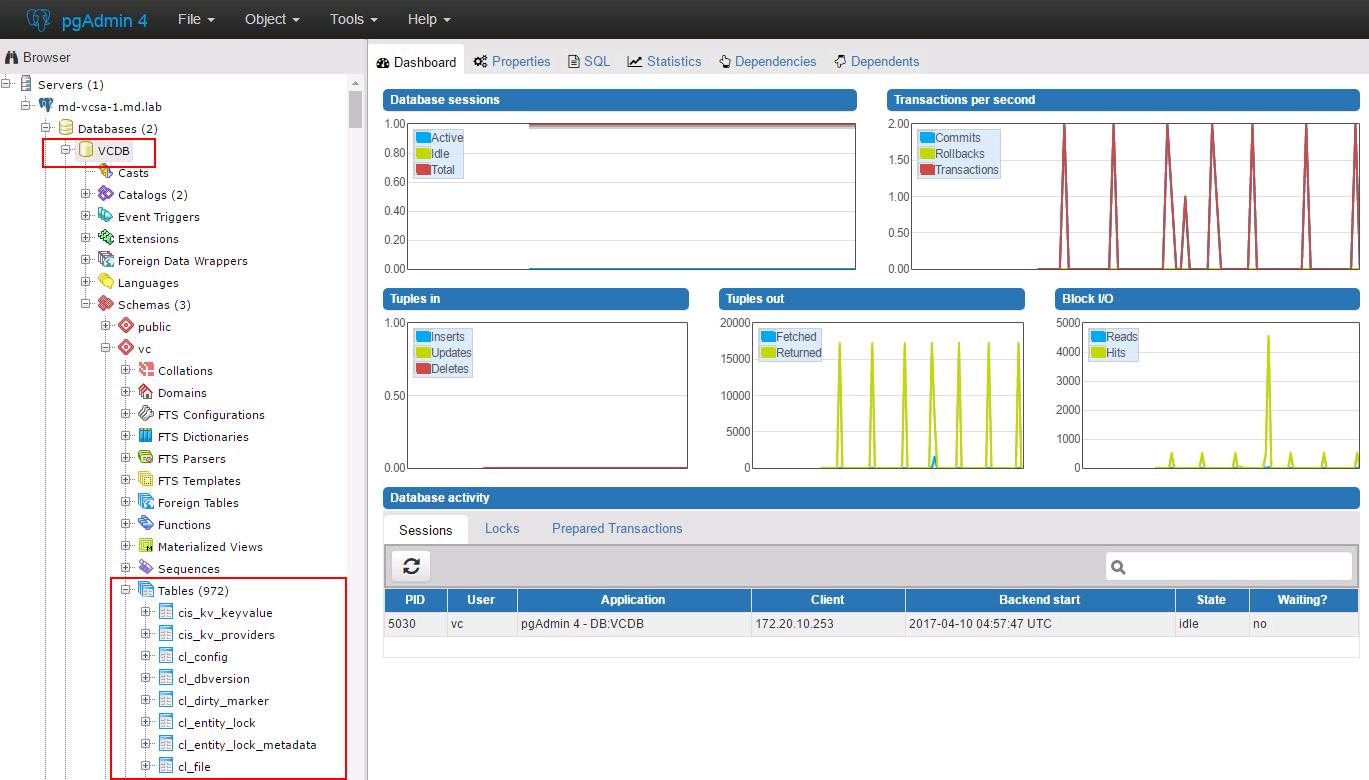Viewport: 1369px width, 780px height.
Task: Click the pgAdmin 4 elephant logo
Action: (x=38, y=19)
